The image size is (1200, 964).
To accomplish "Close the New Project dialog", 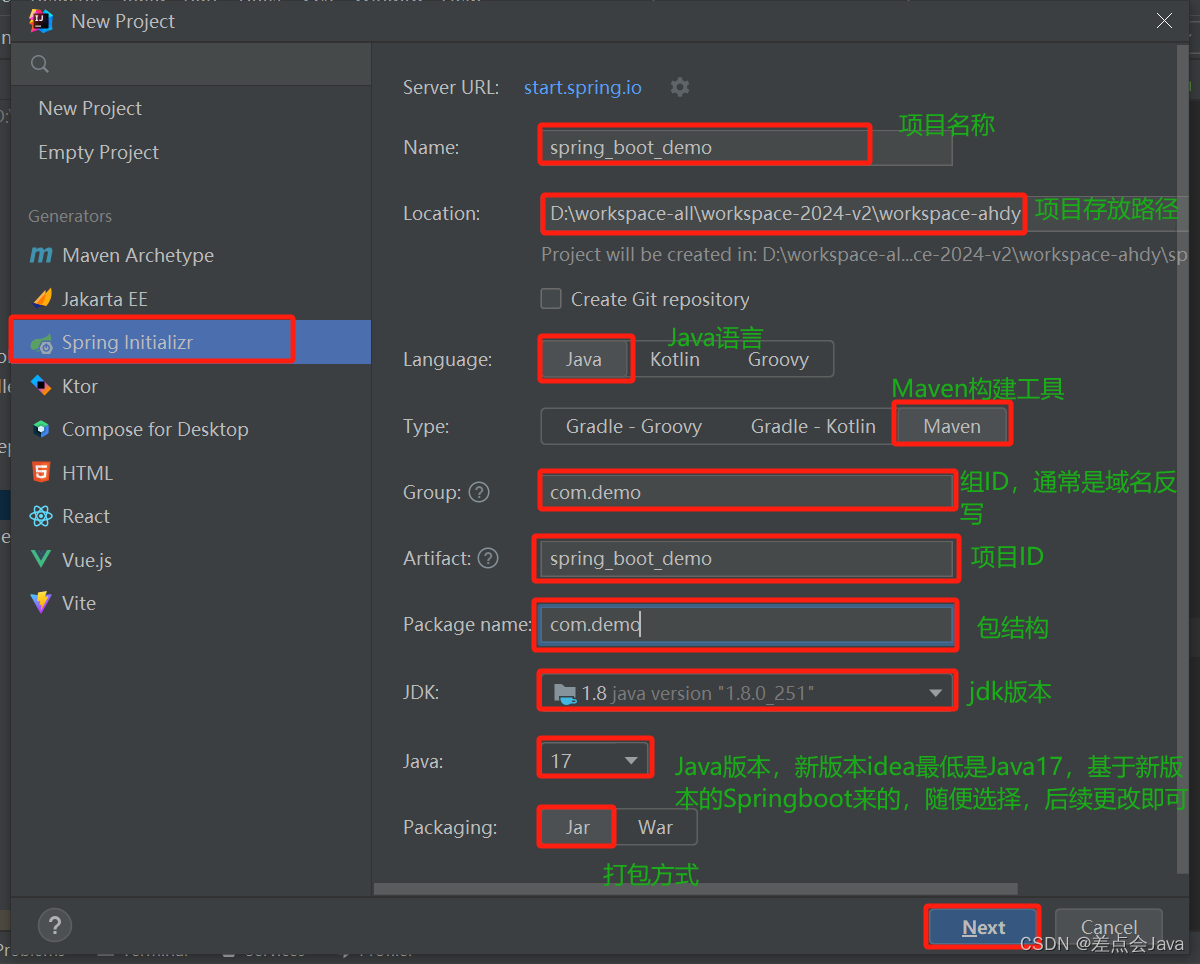I will (1164, 21).
